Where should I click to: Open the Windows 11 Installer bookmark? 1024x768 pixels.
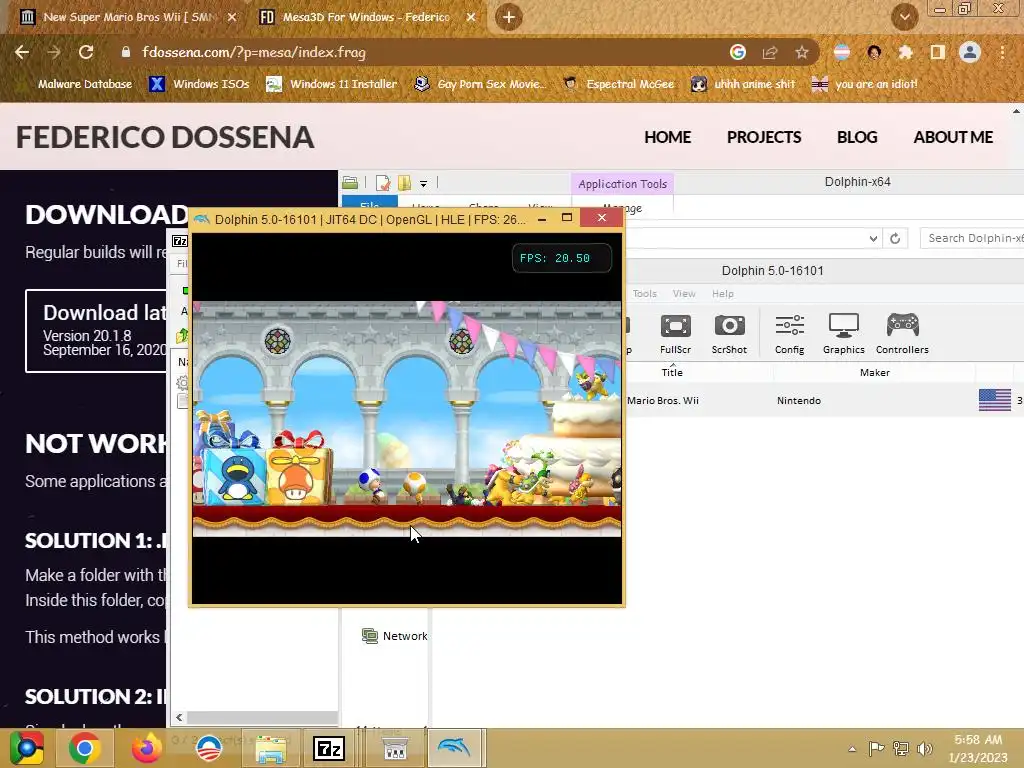[x=332, y=84]
